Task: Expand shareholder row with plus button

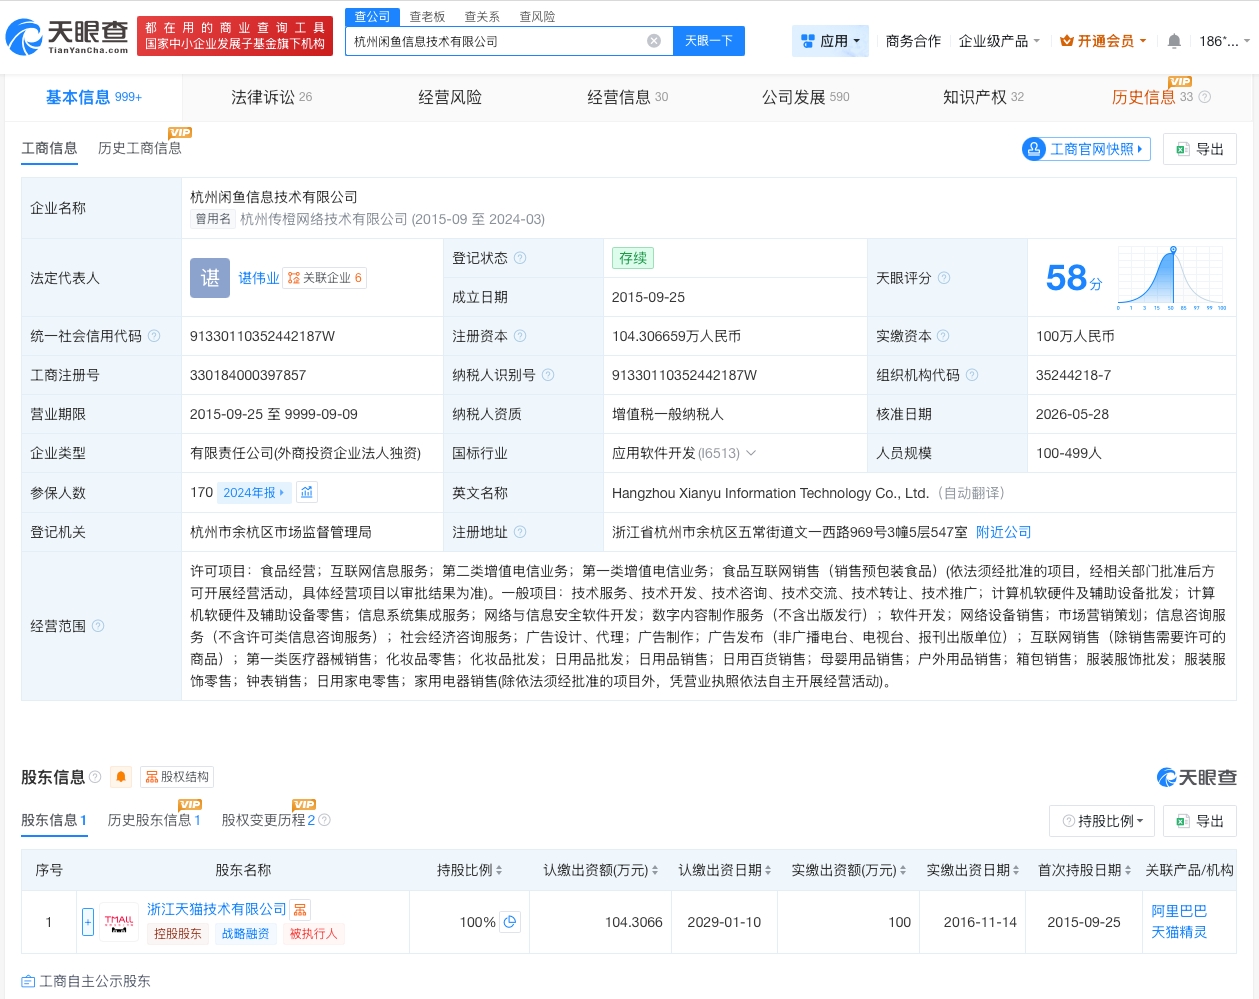Action: tap(88, 922)
